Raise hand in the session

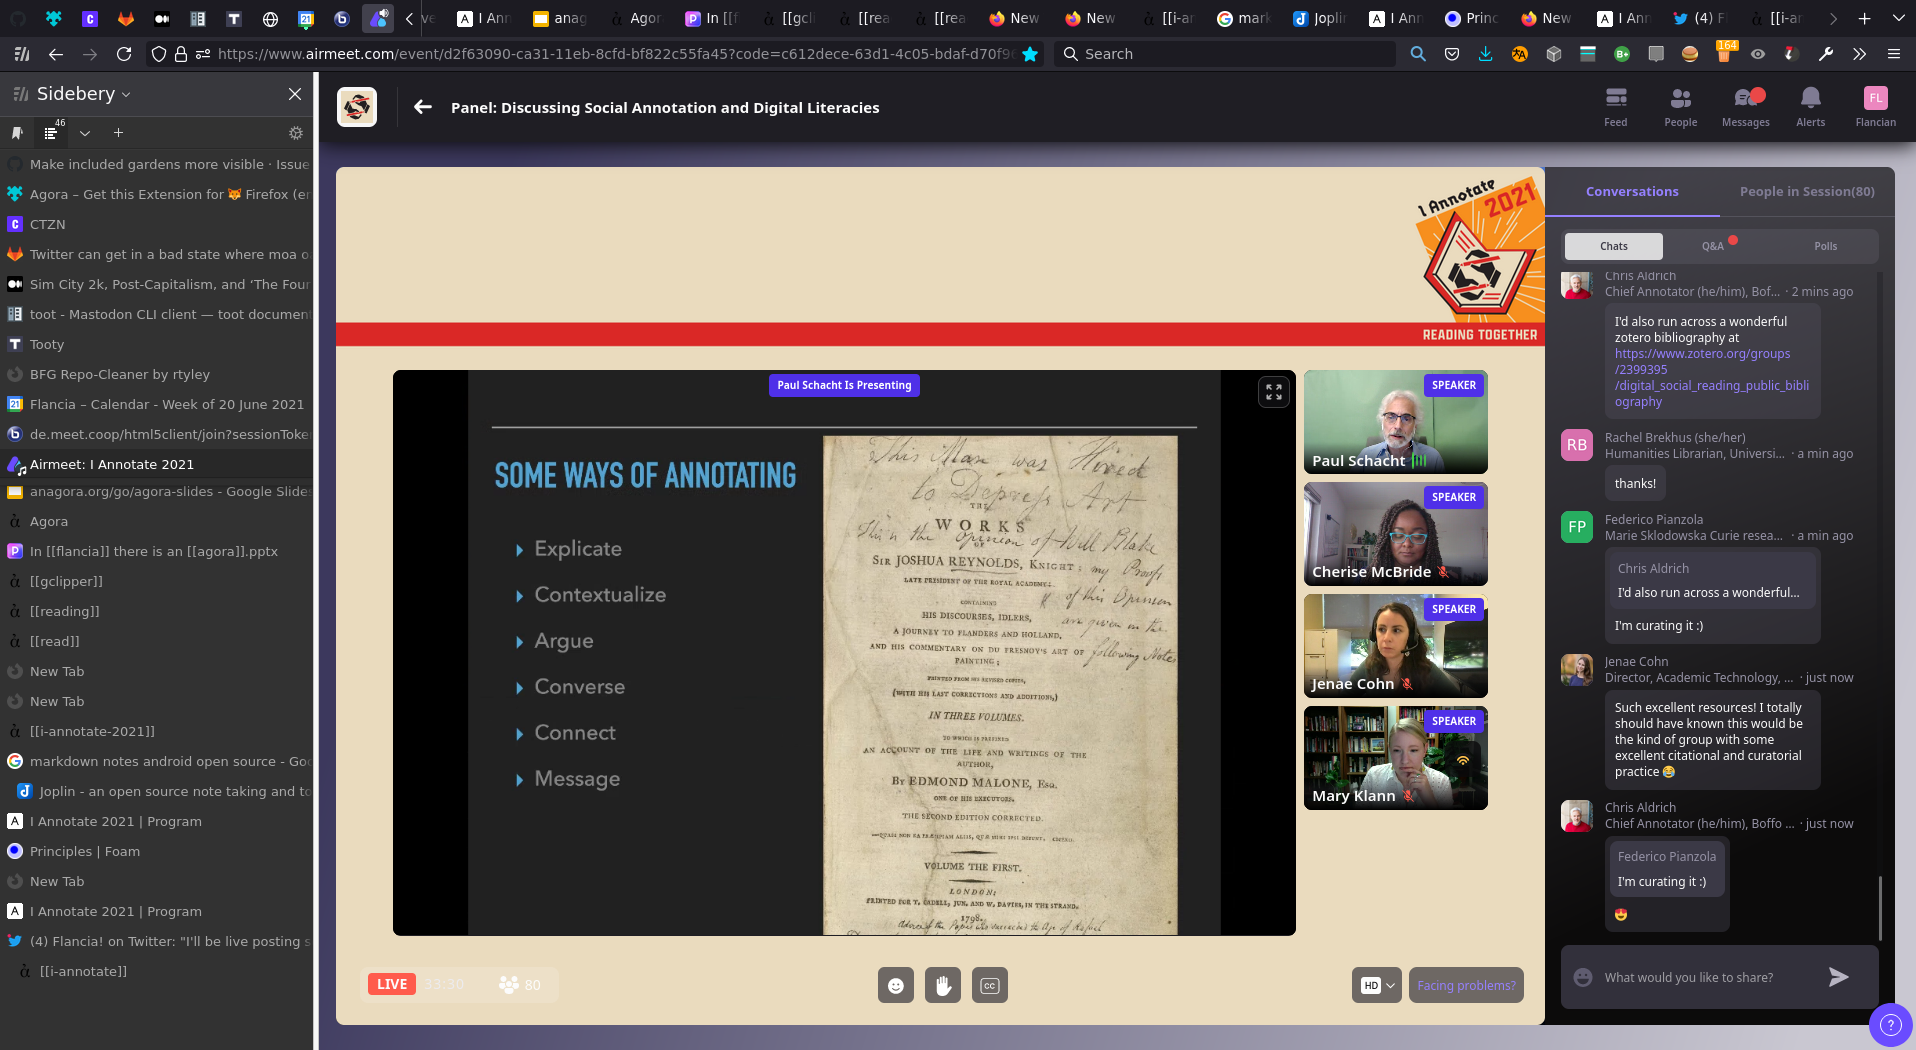pos(943,985)
